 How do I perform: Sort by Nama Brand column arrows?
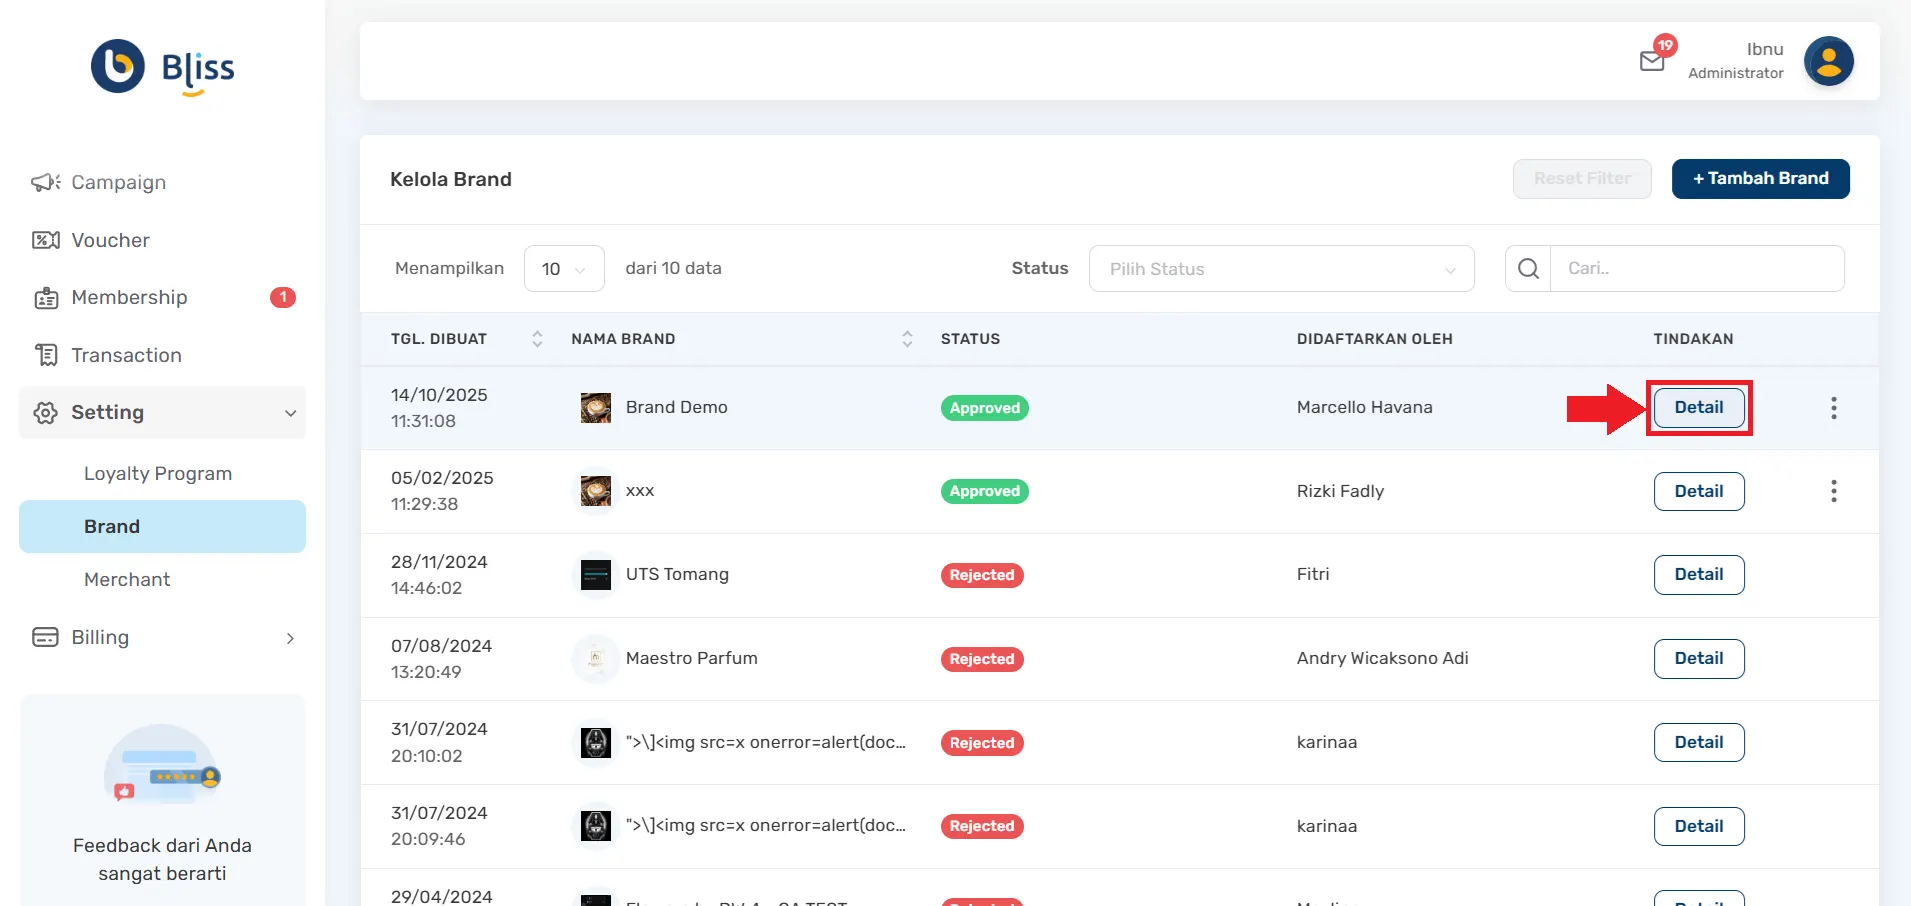coord(907,339)
